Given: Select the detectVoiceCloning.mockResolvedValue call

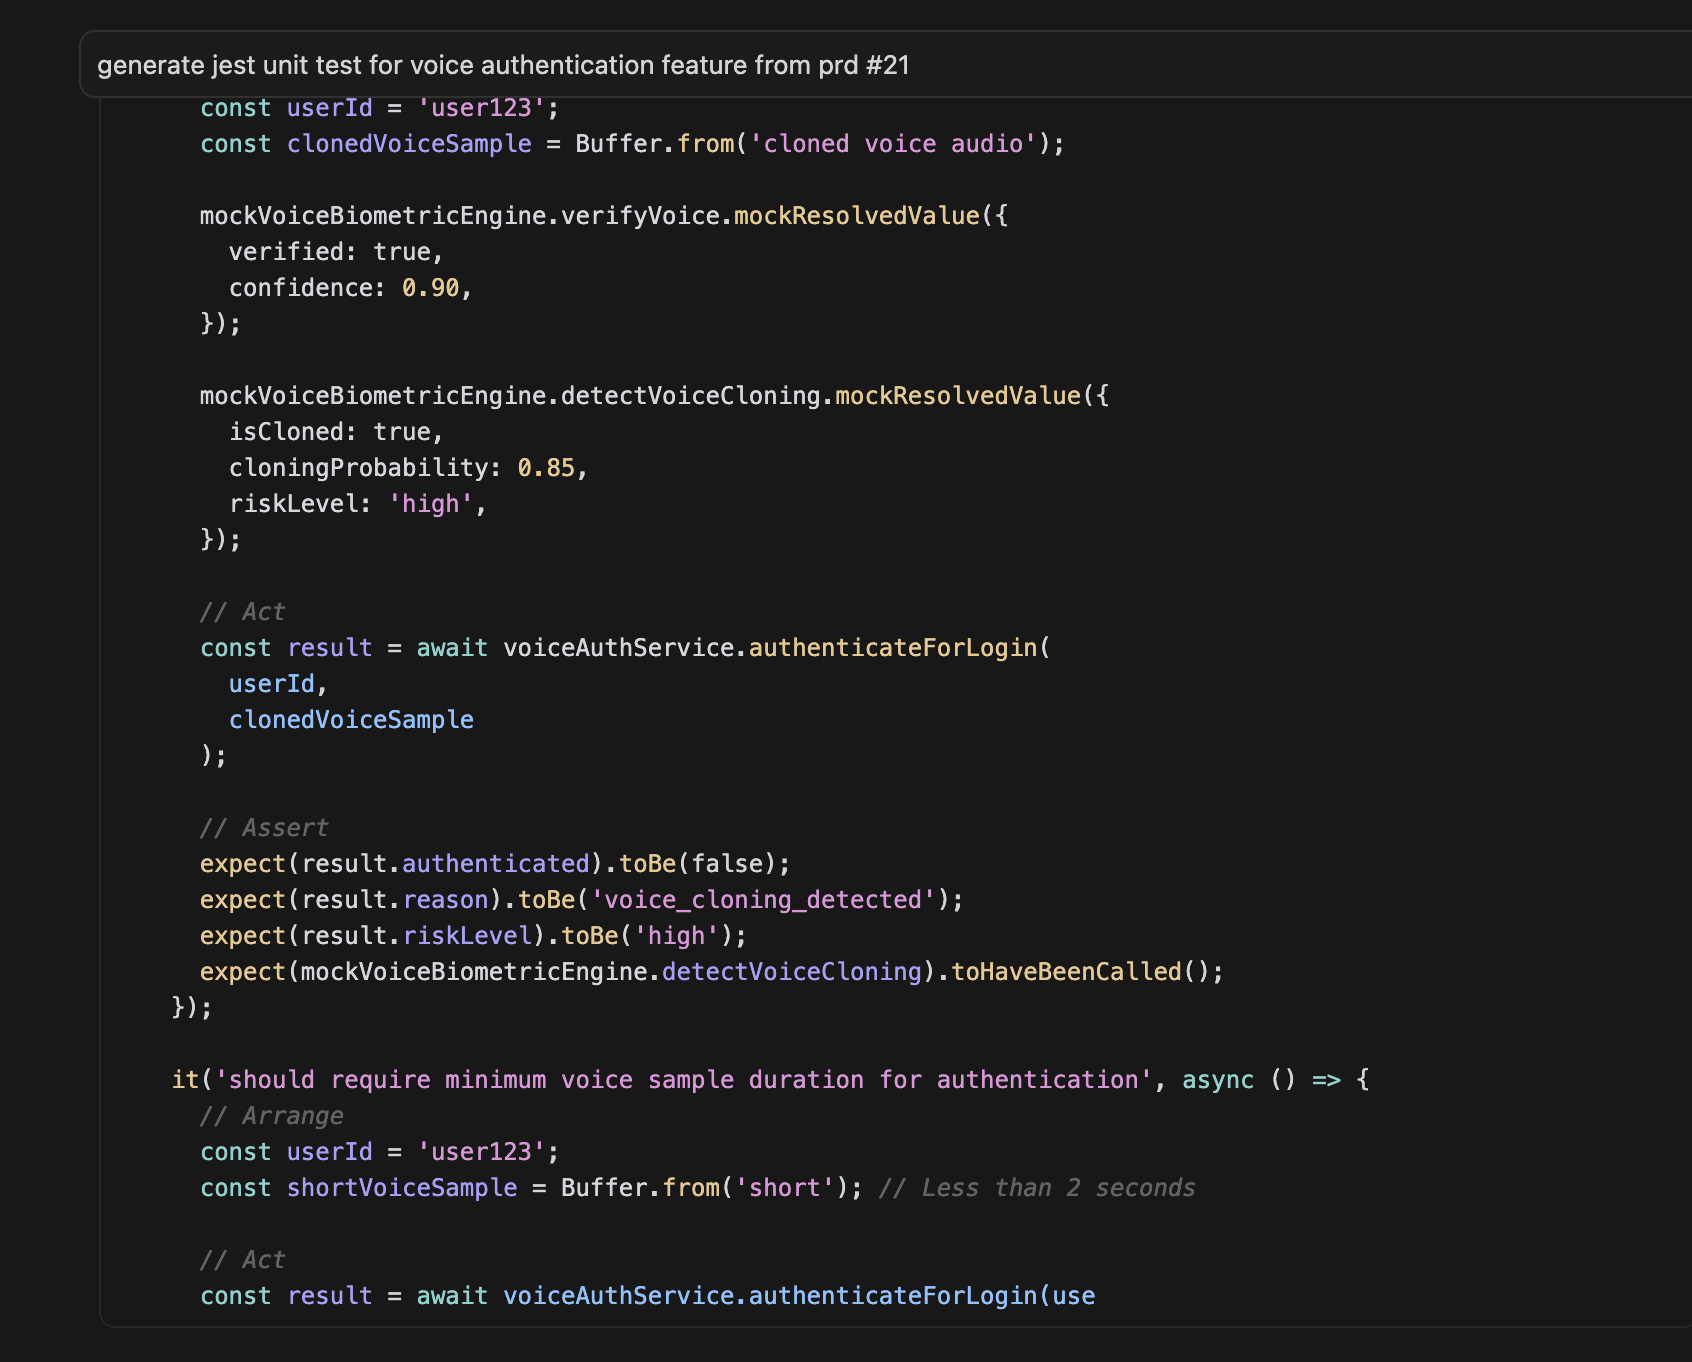Looking at the screenshot, I should [x=650, y=395].
